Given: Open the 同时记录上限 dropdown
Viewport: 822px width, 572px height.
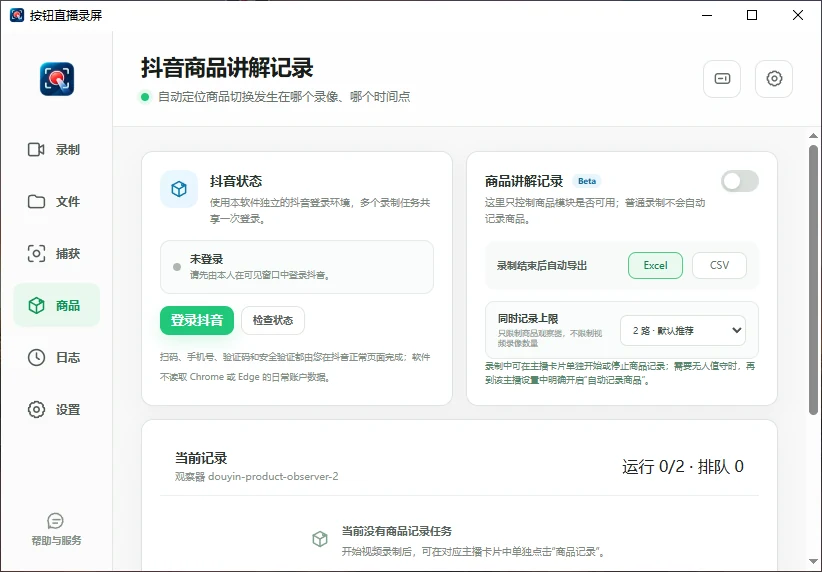Looking at the screenshot, I should pos(683,330).
